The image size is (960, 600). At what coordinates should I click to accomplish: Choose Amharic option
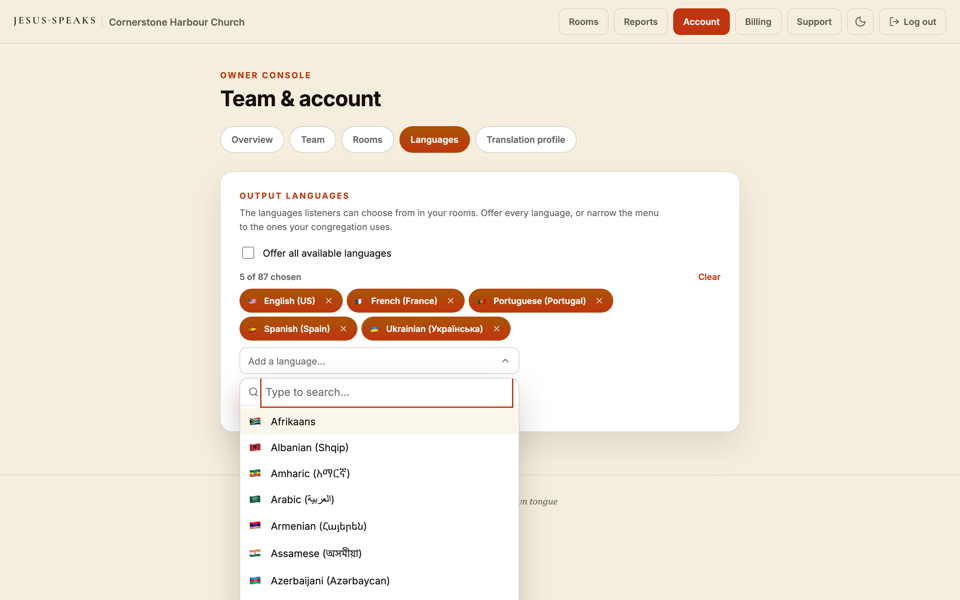(x=379, y=473)
